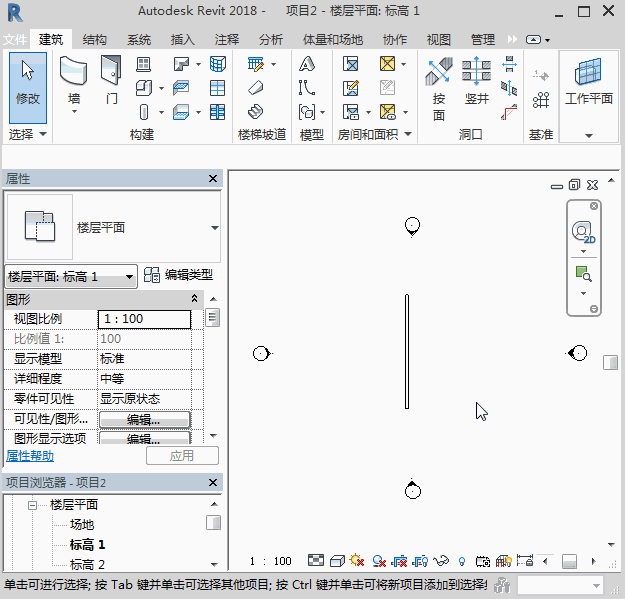Open the 楼层平面: 标高 1 instance dropdown
Screen dimensions: 625x599
pyautogui.click(x=71, y=276)
